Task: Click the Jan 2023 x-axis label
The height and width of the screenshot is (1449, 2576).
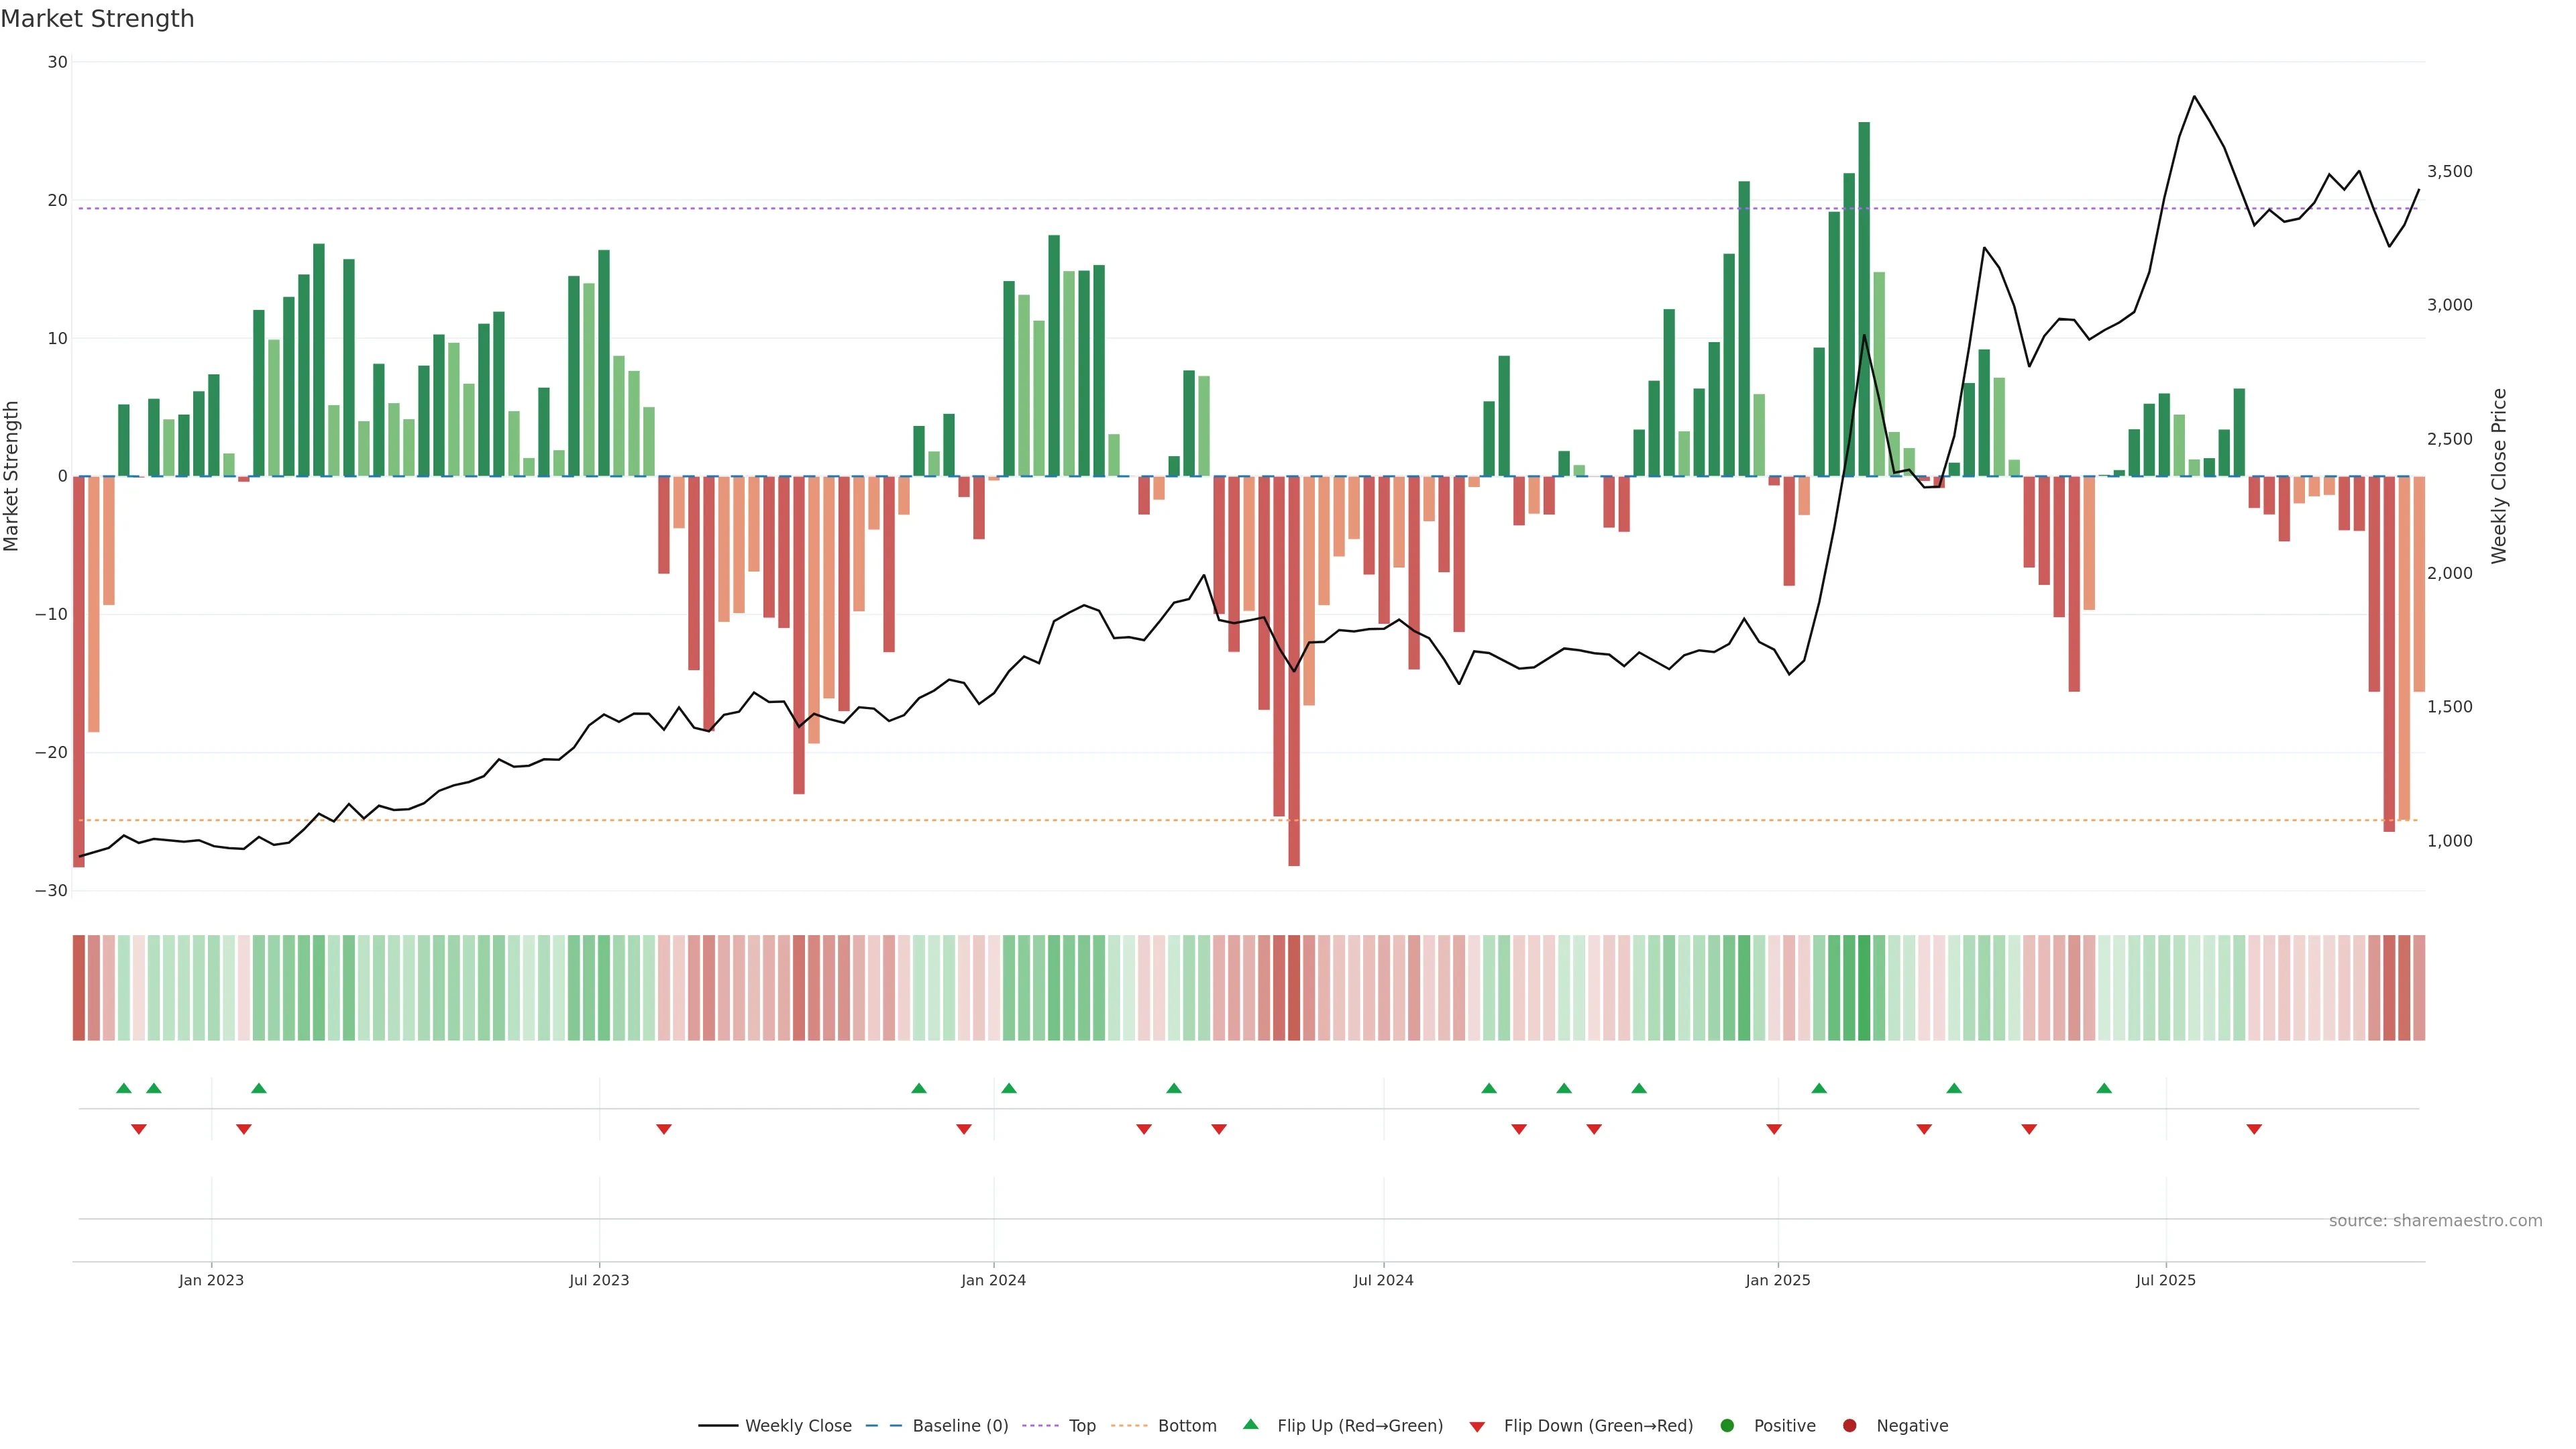Action: point(211,1280)
